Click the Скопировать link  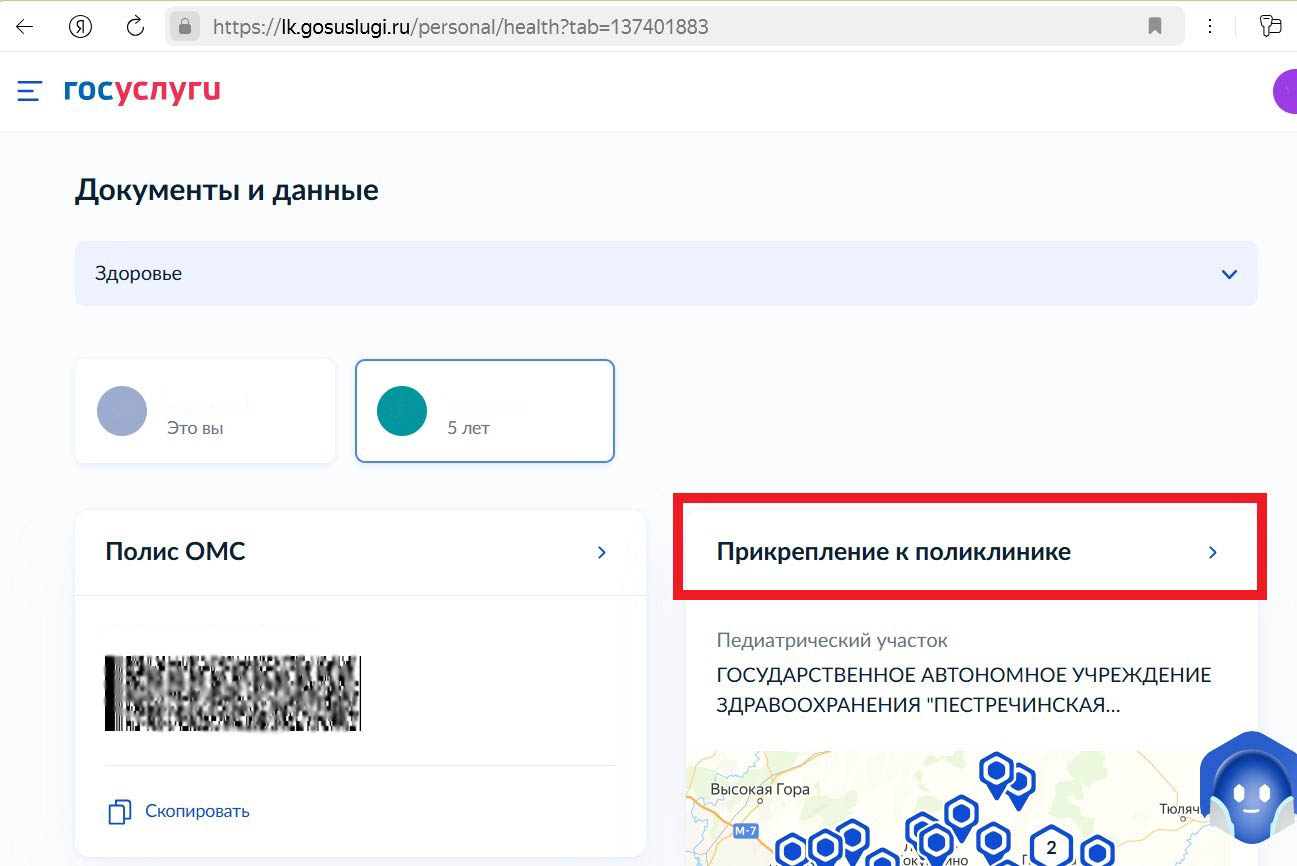pos(197,811)
